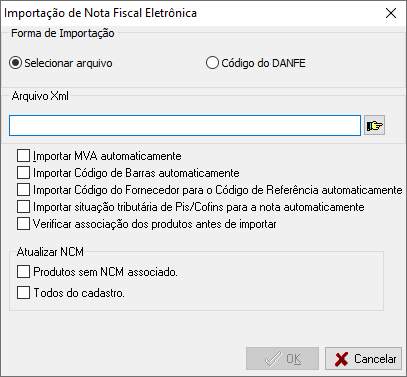Click the gray checkmark icon on OK
This screenshot has width=407, height=377.
tap(273, 359)
